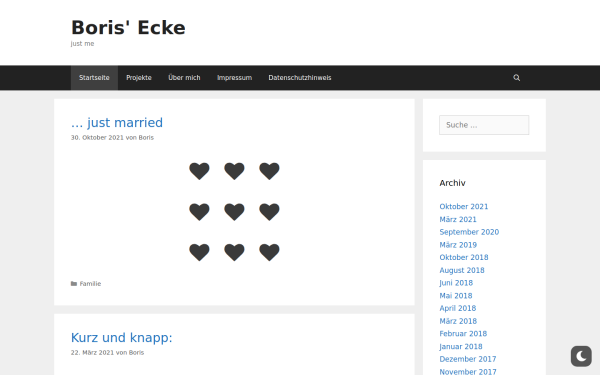Open the Impressum page

(x=234, y=78)
